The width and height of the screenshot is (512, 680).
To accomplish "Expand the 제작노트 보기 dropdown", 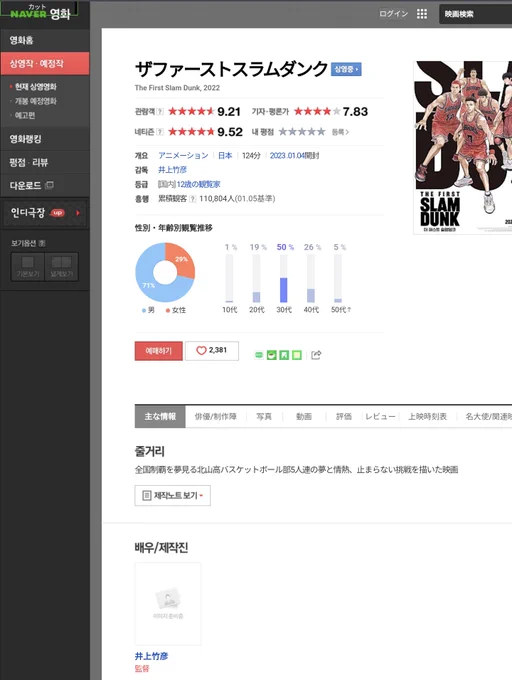I will (x=173, y=495).
